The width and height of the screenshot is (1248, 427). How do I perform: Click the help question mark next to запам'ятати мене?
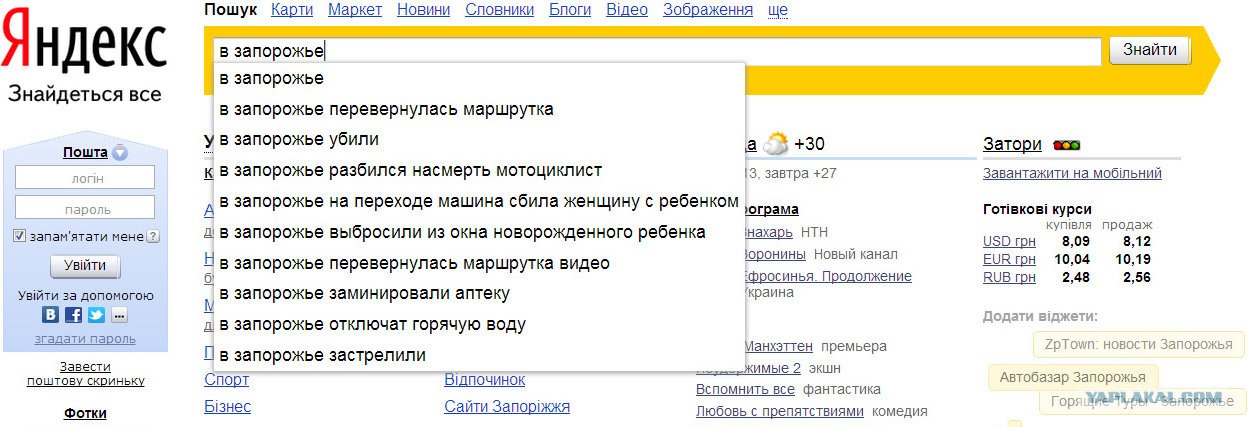pyautogui.click(x=153, y=237)
